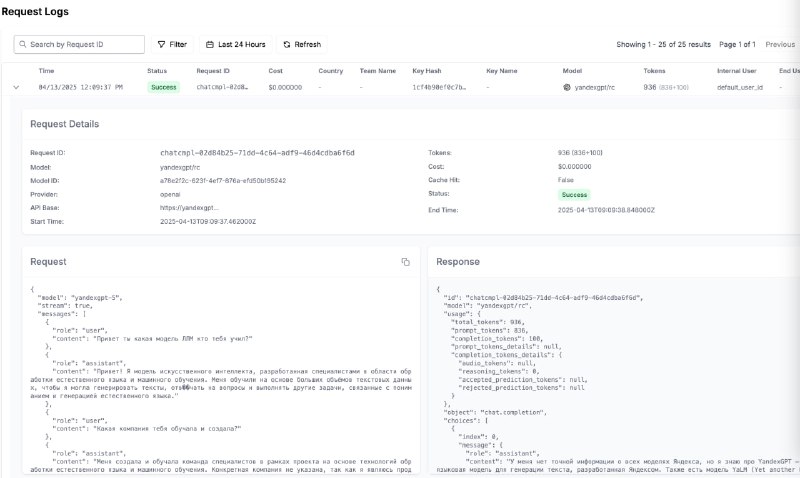Click the "model": "yandexgpt-5" line in Request

click(x=80, y=297)
